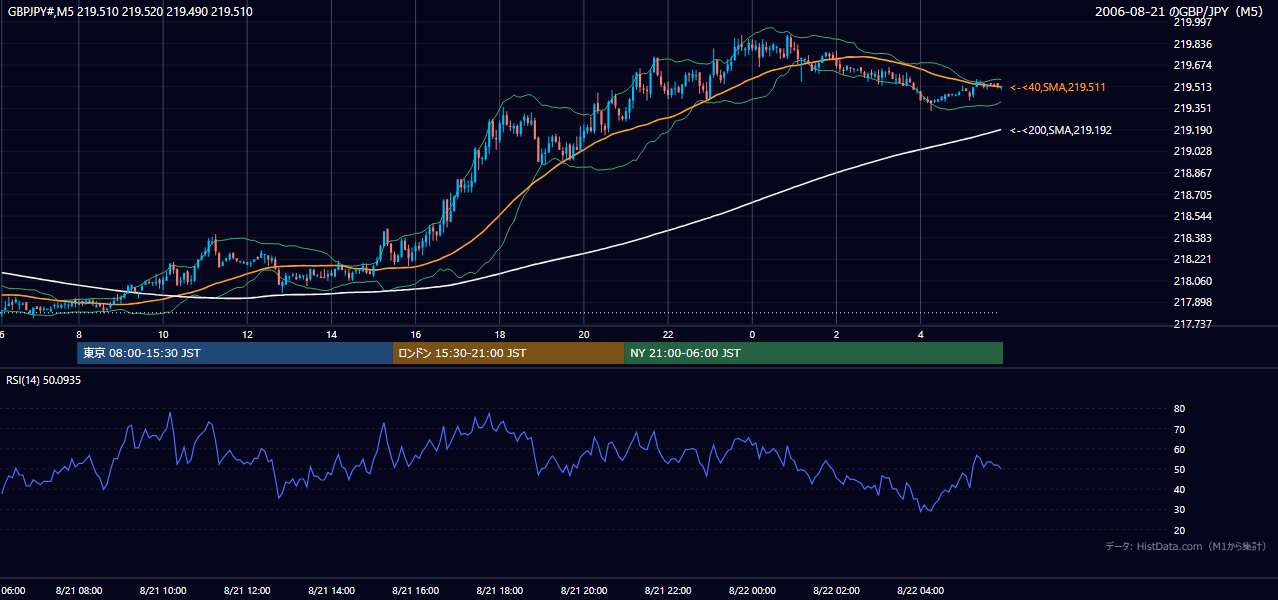This screenshot has height=600, width=1278.
Task: Click time axis label 8/22 02:00
Action: click(837, 591)
